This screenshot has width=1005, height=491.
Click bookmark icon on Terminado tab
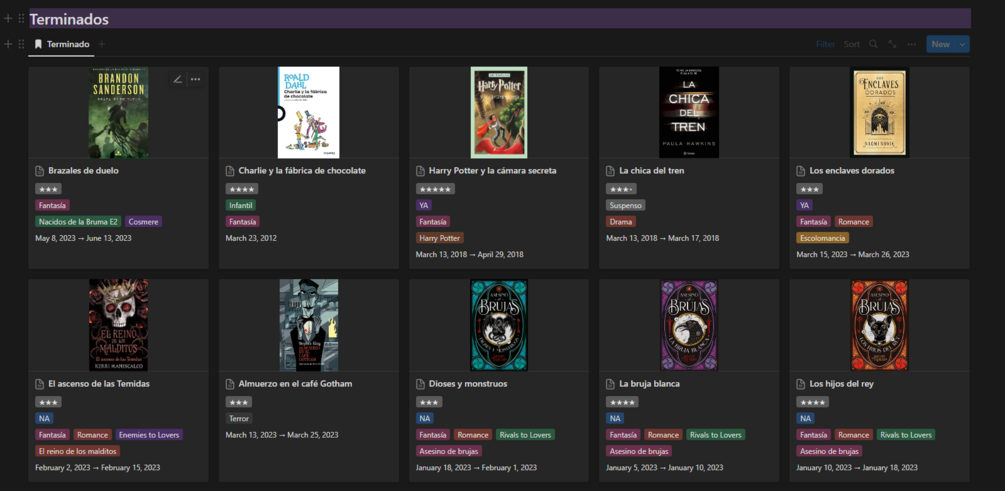38,44
